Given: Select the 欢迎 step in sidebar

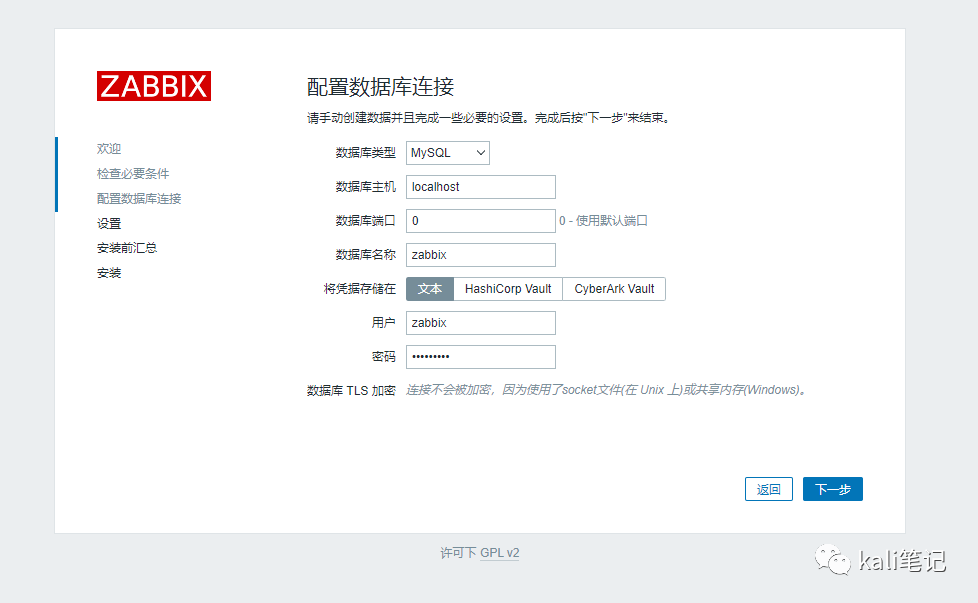Looking at the screenshot, I should pos(109,148).
